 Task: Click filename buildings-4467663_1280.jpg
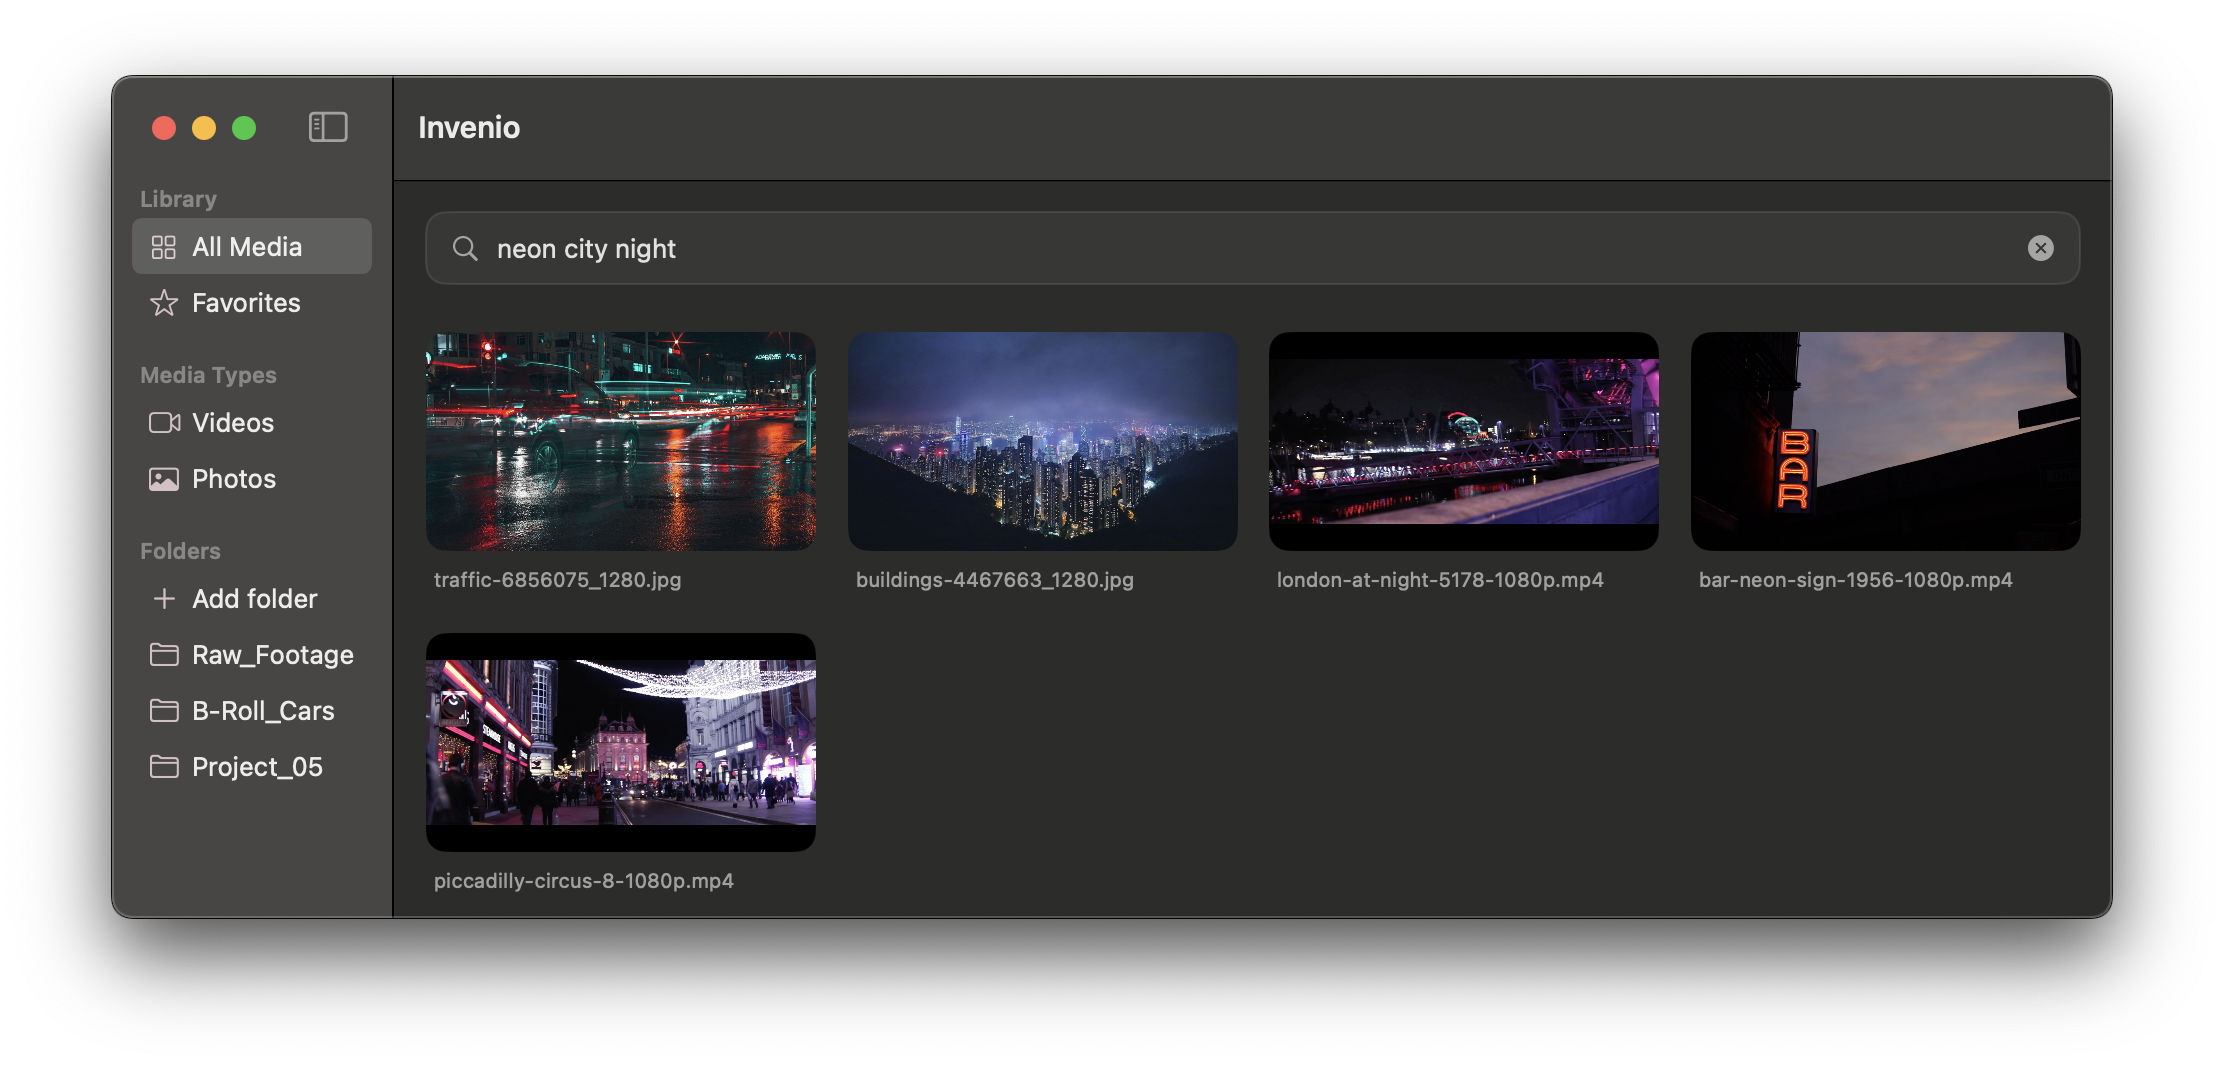coord(995,580)
